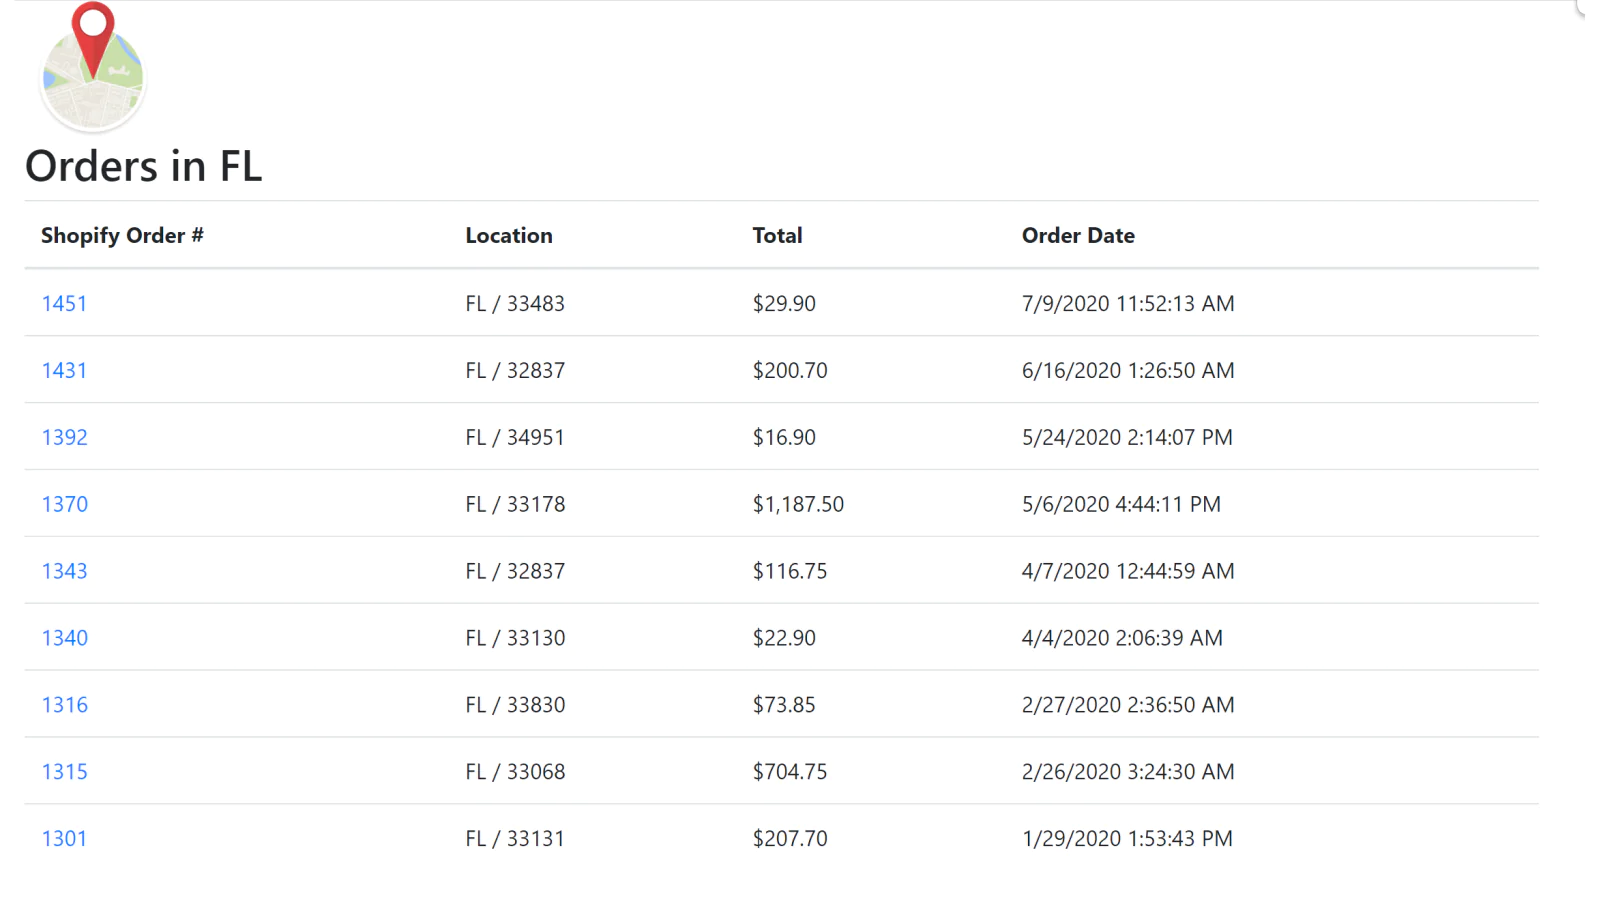Select location FL / 33483
Image resolution: width=1600 pixels, height=900 pixels.
coord(515,303)
